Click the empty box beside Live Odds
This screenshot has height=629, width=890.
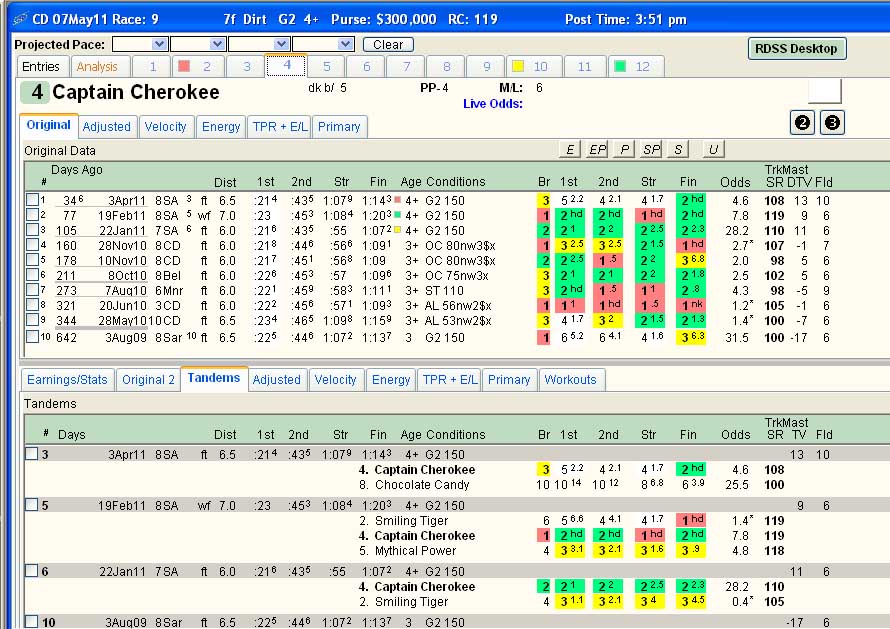click(824, 91)
